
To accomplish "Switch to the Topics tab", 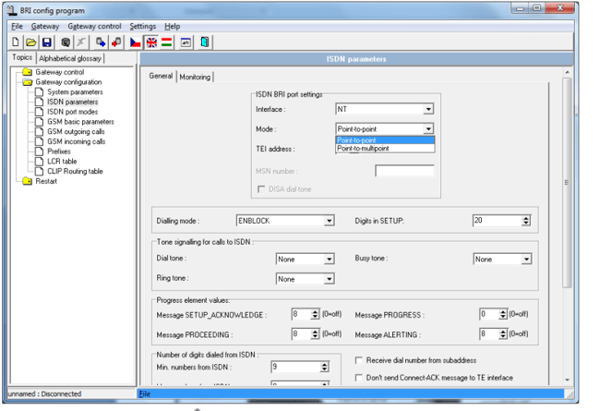I will pos(22,57).
